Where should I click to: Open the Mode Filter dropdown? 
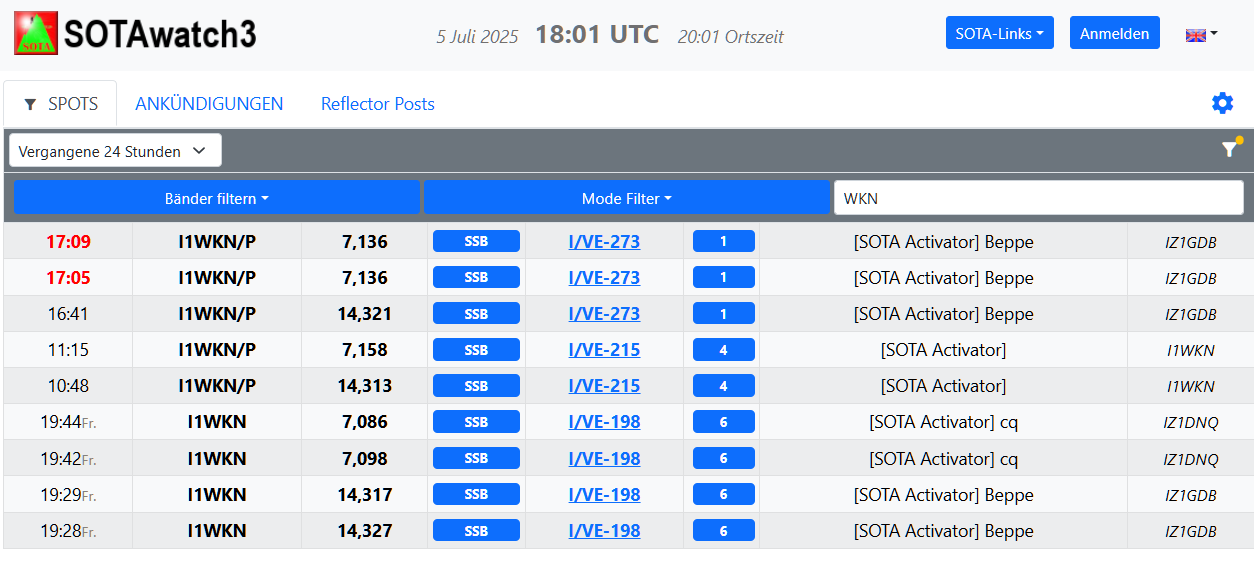[x=626, y=198]
